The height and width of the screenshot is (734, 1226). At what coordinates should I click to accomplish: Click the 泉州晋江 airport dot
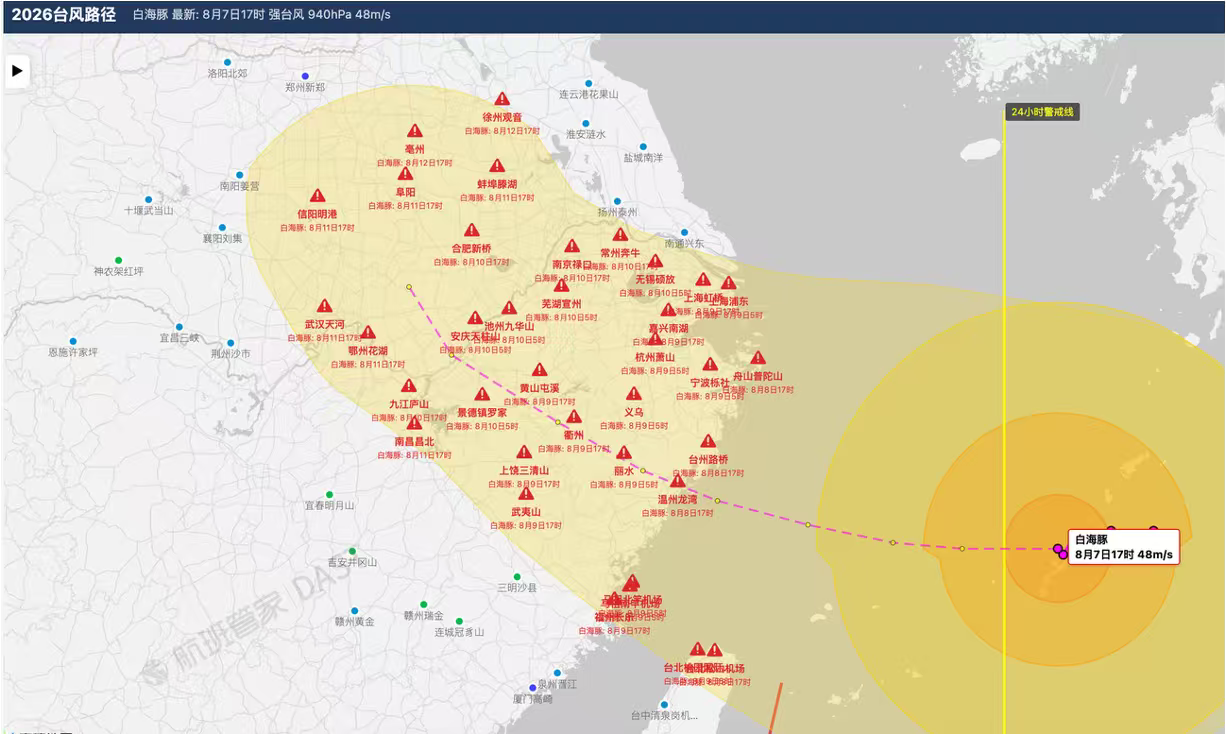pyautogui.click(x=557, y=673)
